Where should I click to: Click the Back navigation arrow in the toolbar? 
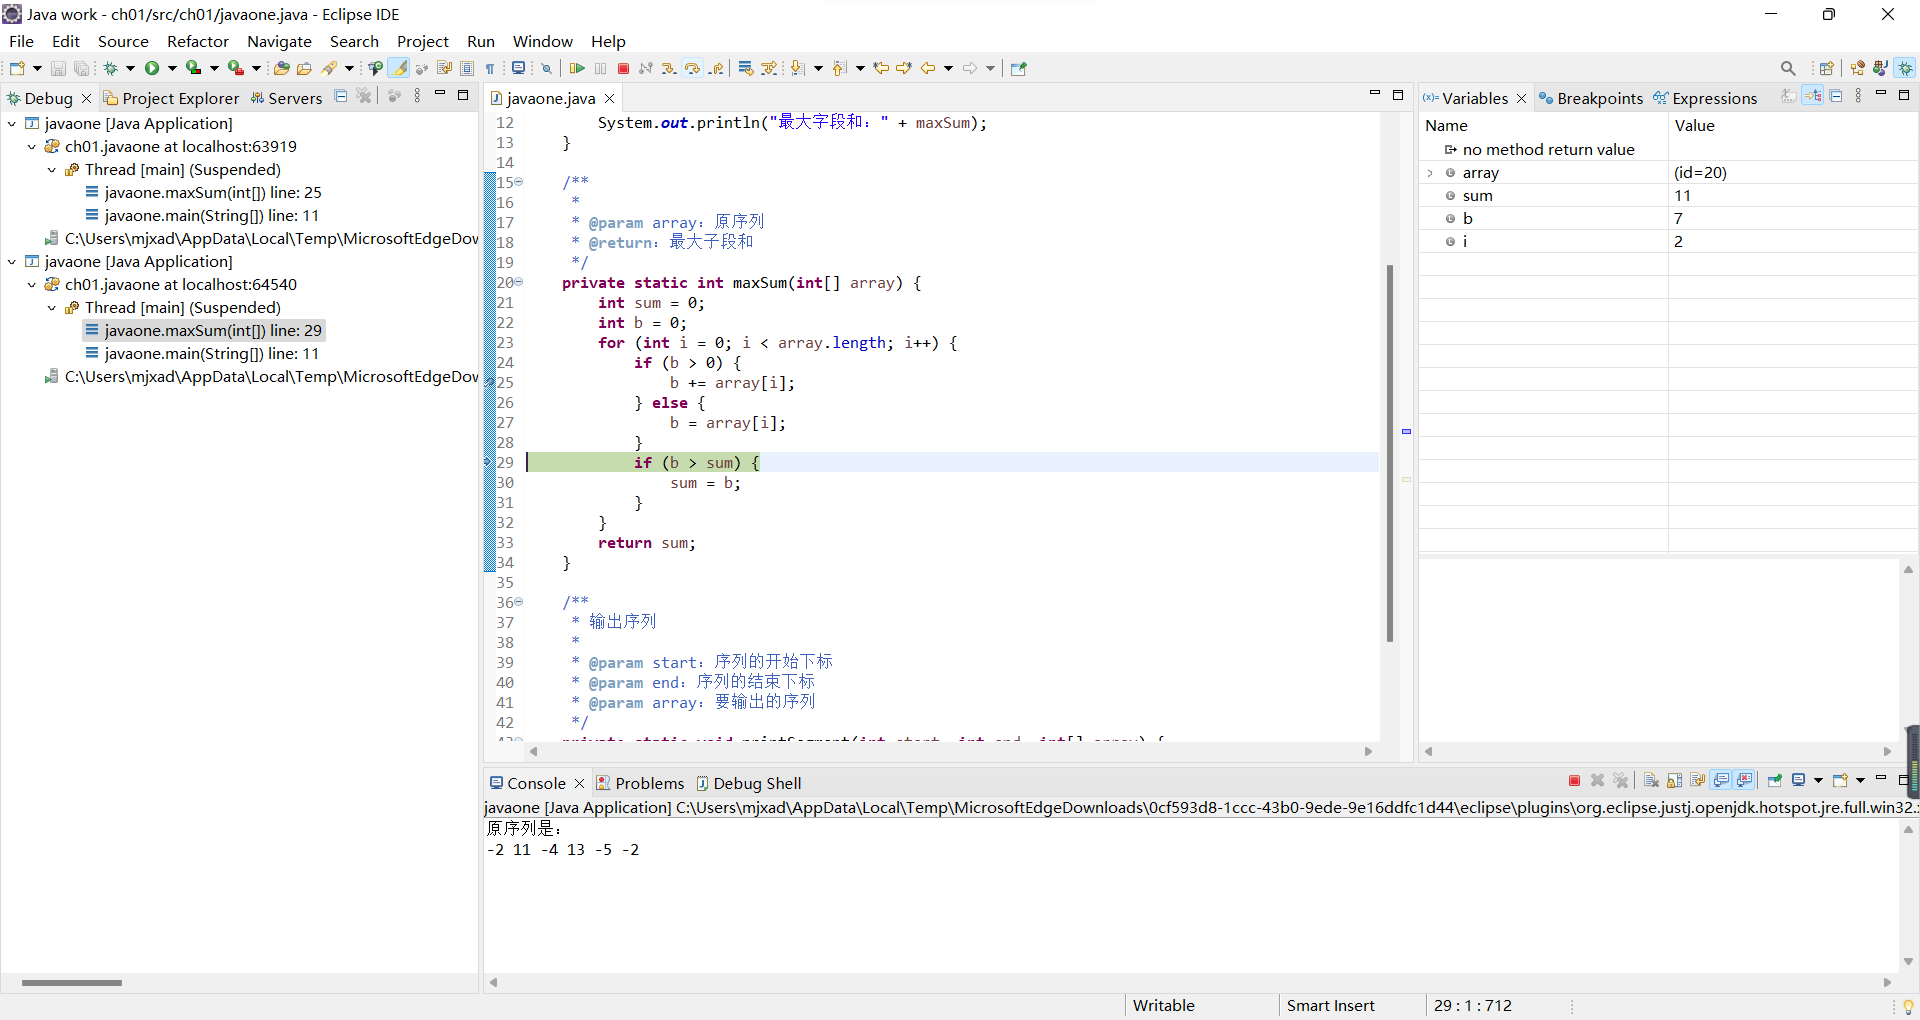tap(927, 68)
